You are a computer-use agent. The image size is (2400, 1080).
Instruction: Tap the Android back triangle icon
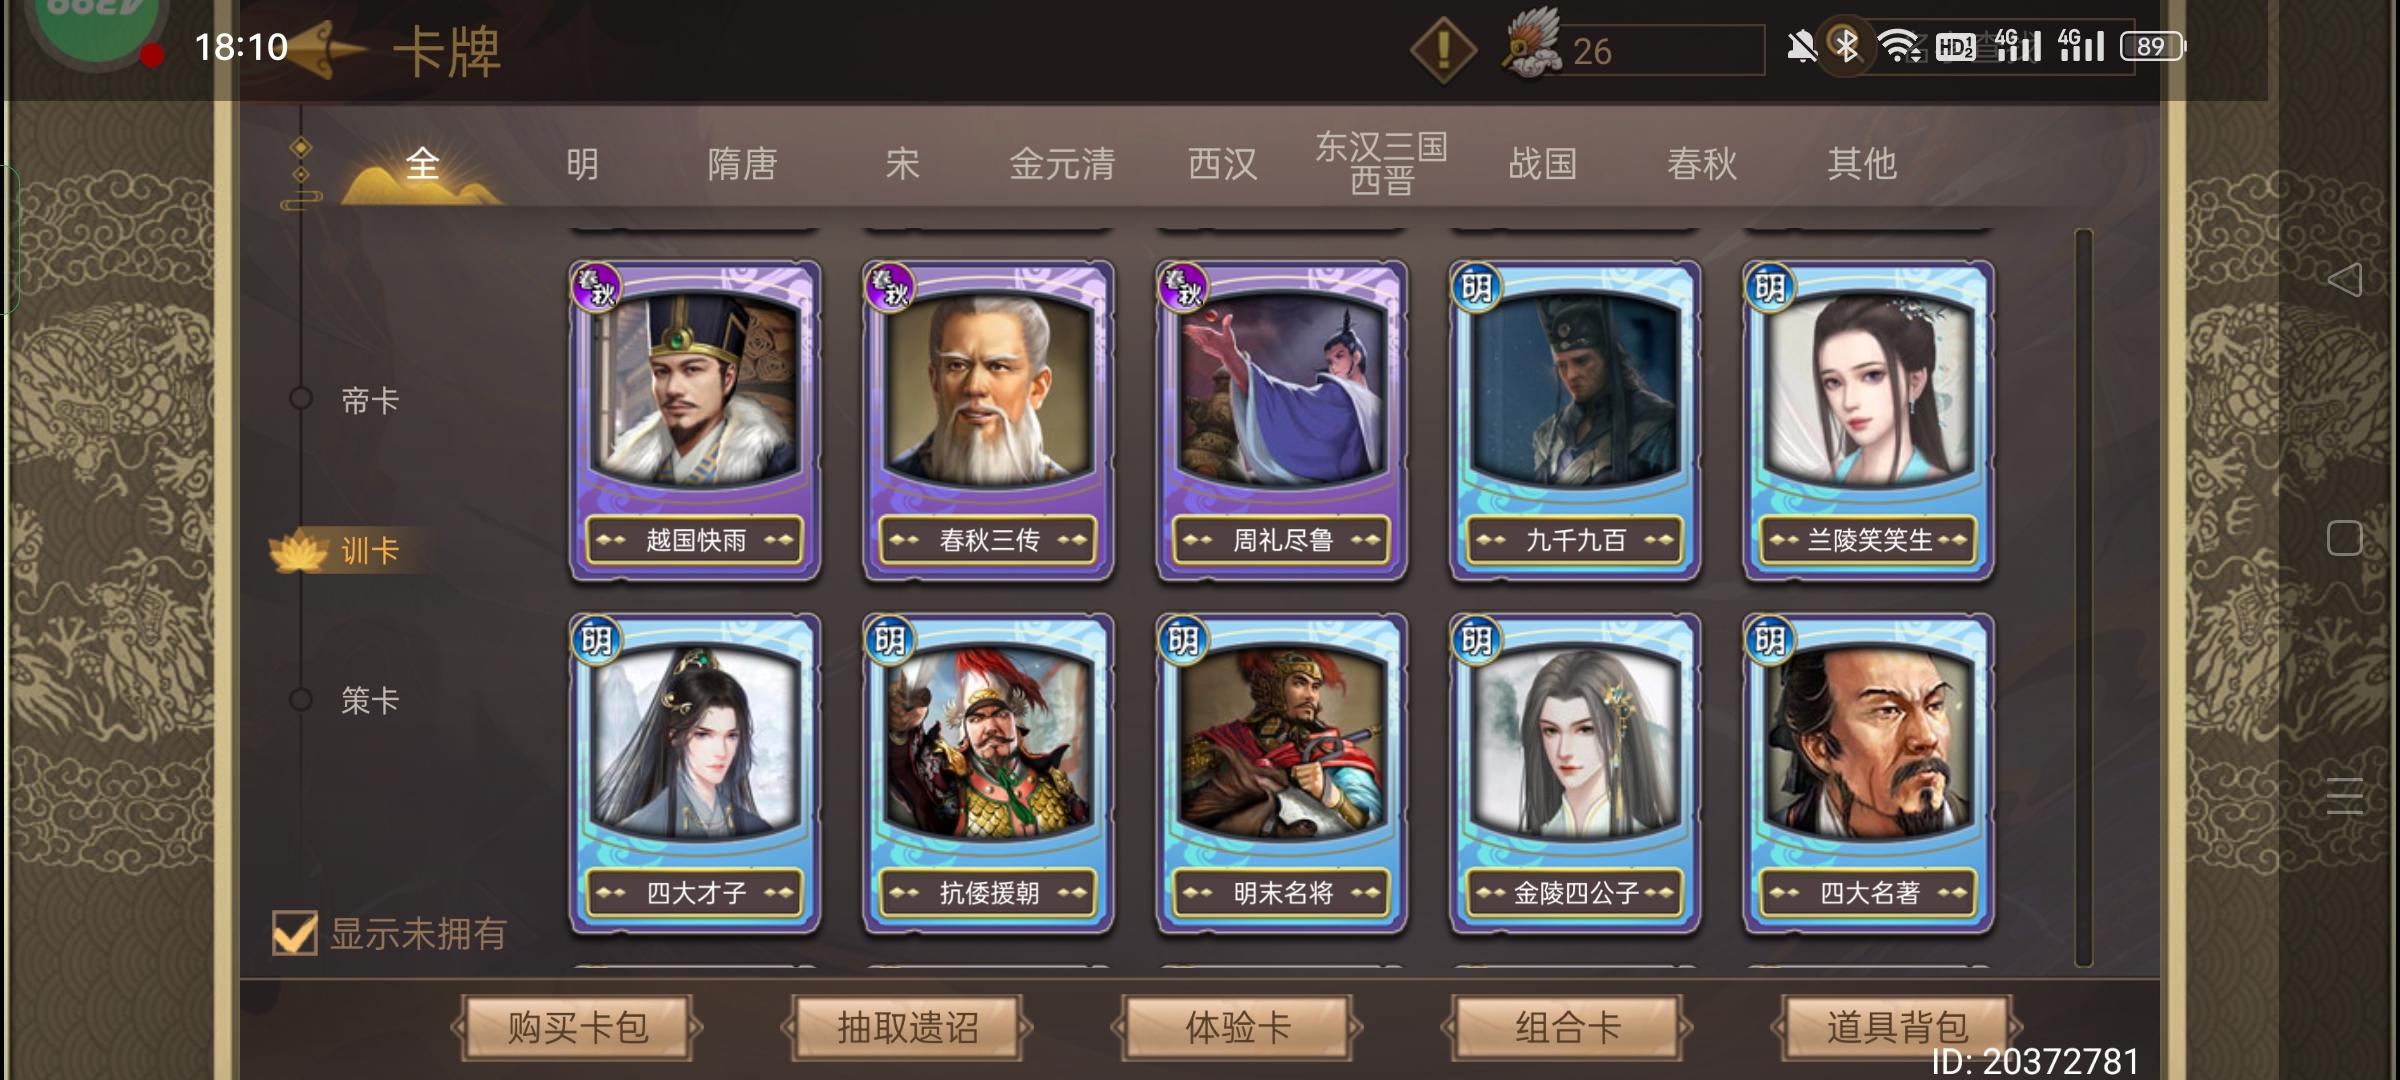point(2345,279)
